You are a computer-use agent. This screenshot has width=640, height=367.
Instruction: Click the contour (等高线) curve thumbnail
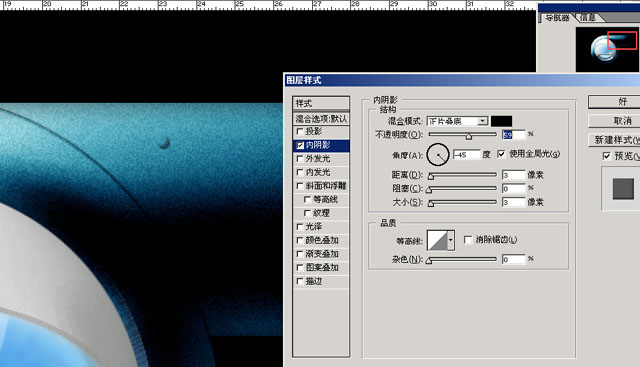point(437,240)
